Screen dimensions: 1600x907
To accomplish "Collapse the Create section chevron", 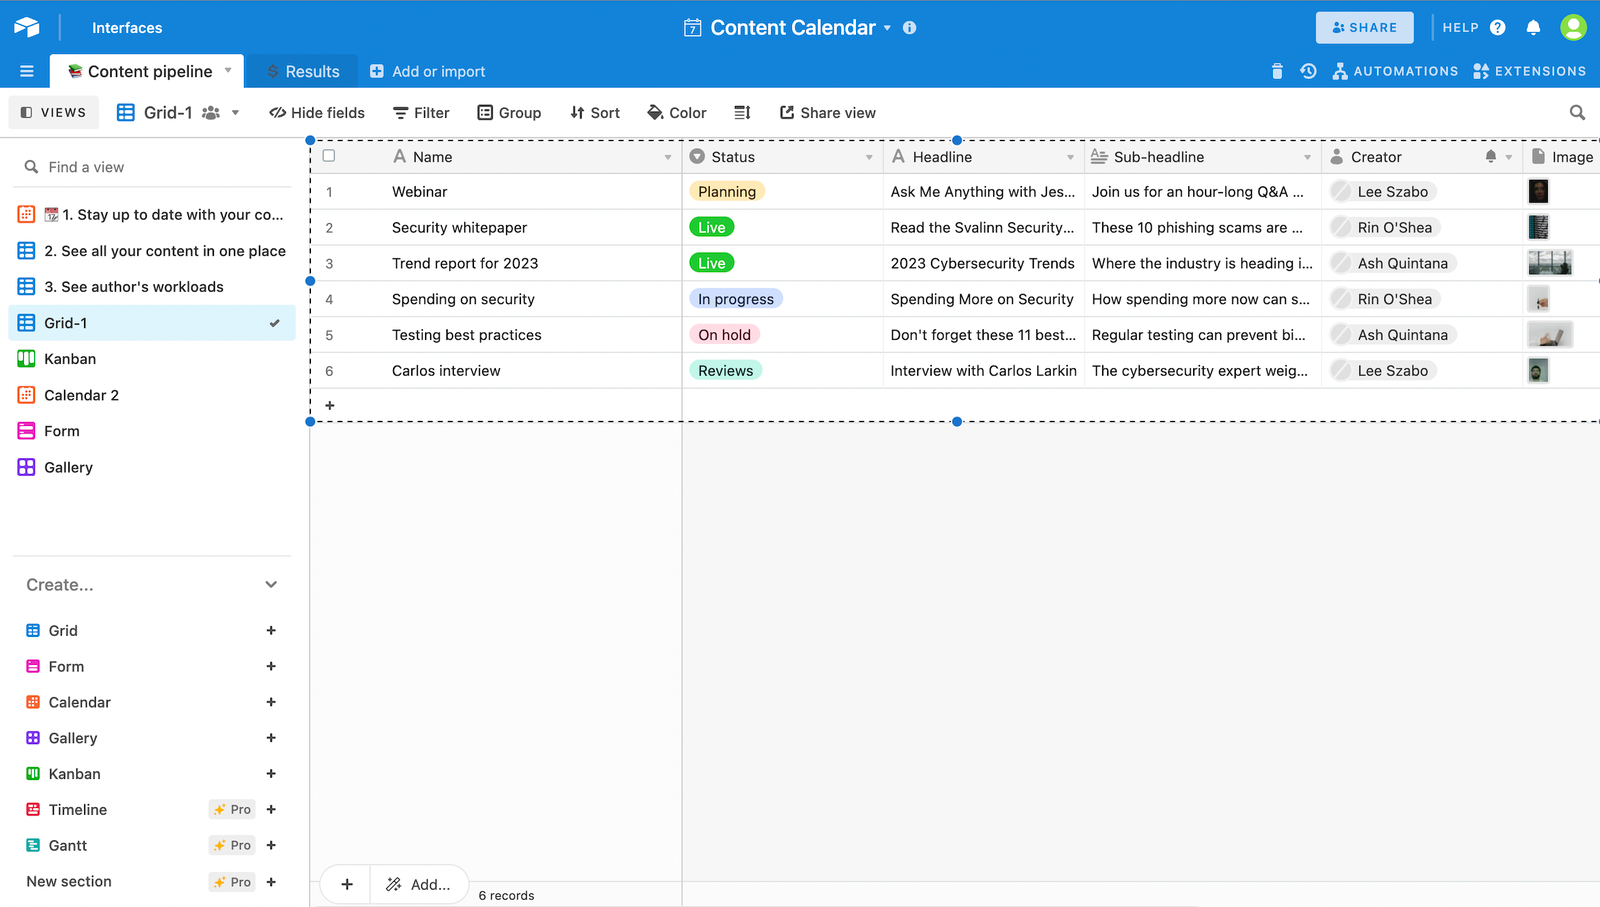I will point(271,585).
